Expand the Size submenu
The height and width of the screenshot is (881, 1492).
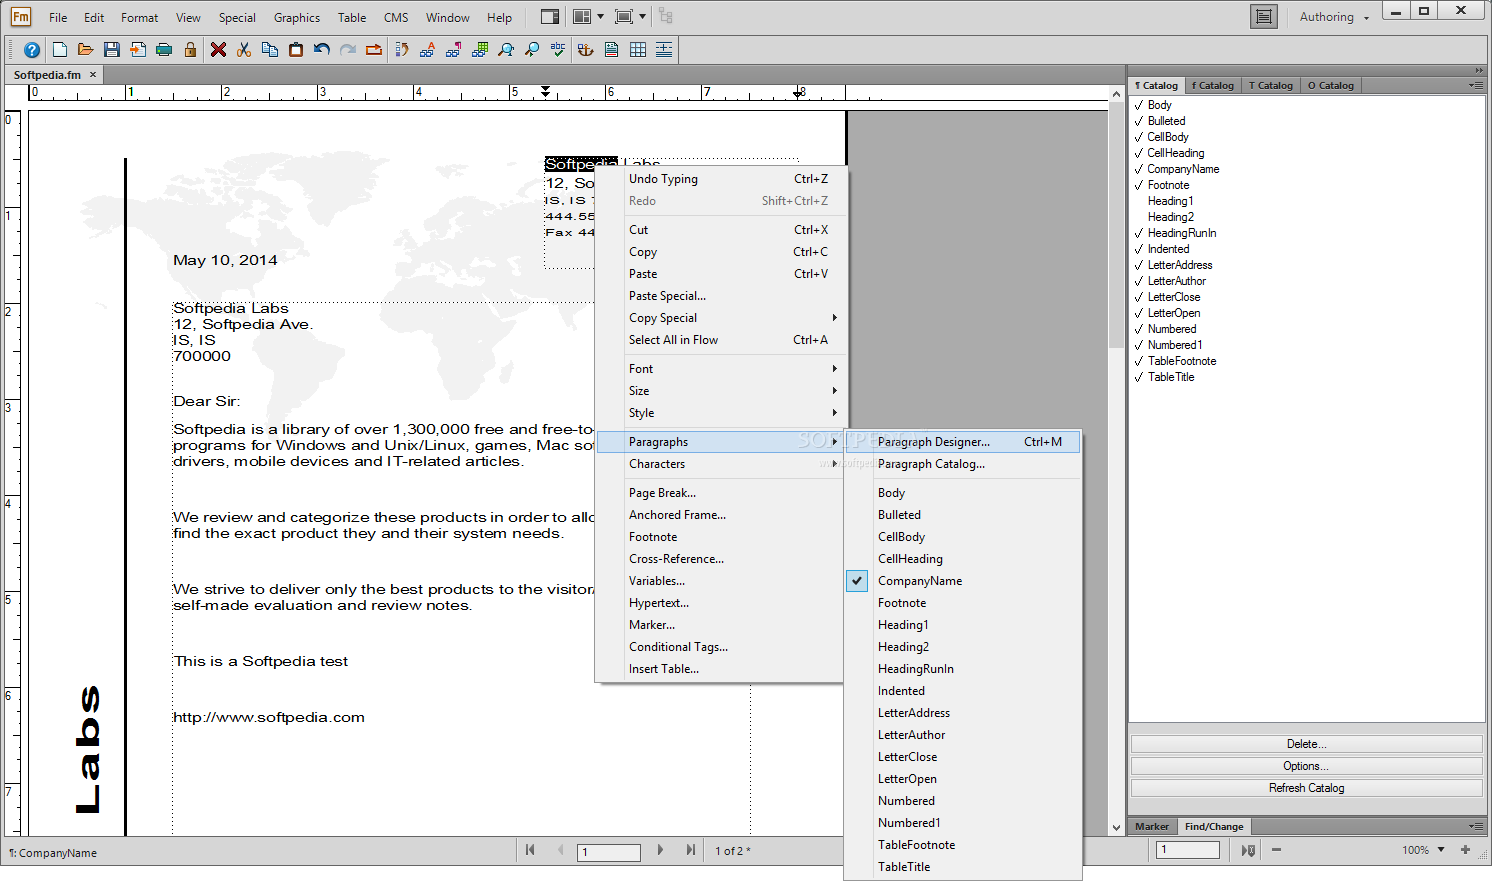pos(721,391)
